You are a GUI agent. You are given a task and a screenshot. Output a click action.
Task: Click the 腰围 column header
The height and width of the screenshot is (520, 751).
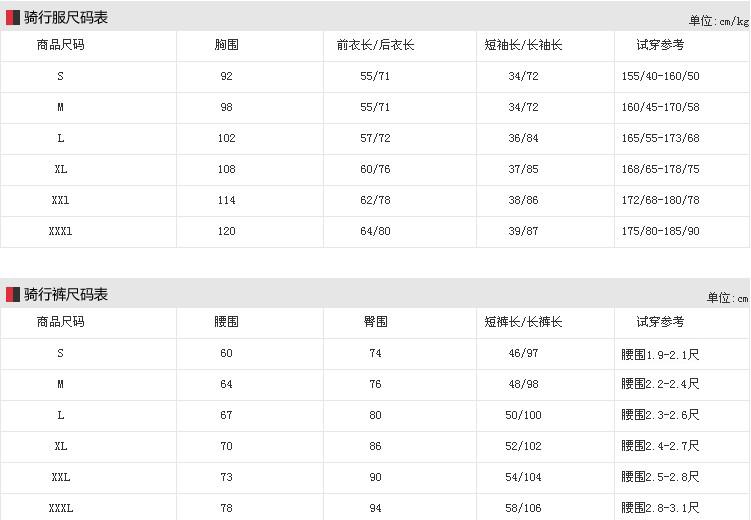227,322
